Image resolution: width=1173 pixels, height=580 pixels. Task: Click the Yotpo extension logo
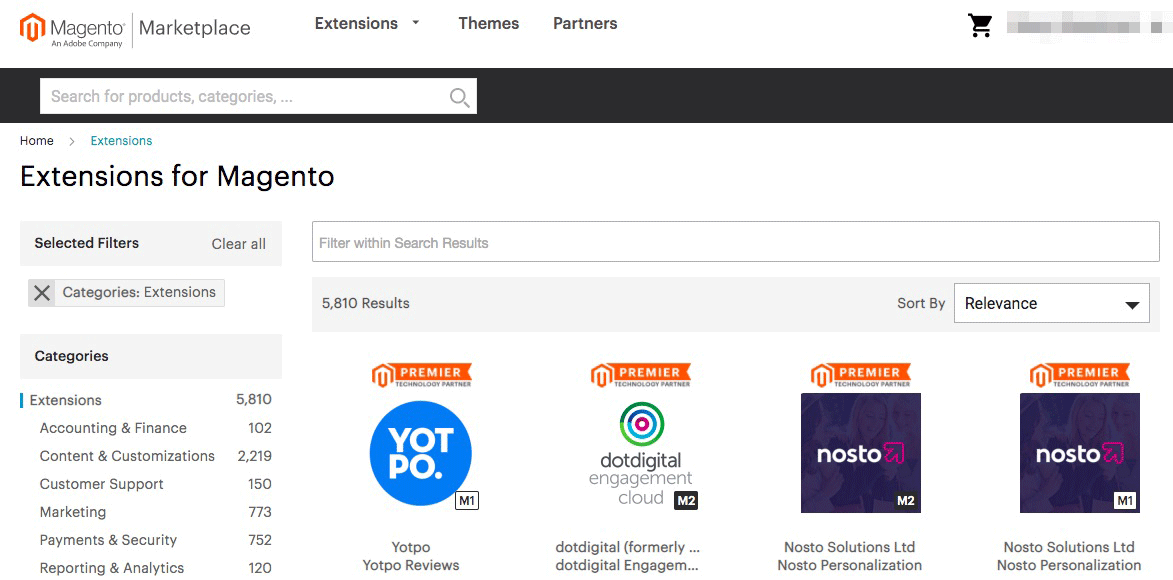click(x=420, y=453)
